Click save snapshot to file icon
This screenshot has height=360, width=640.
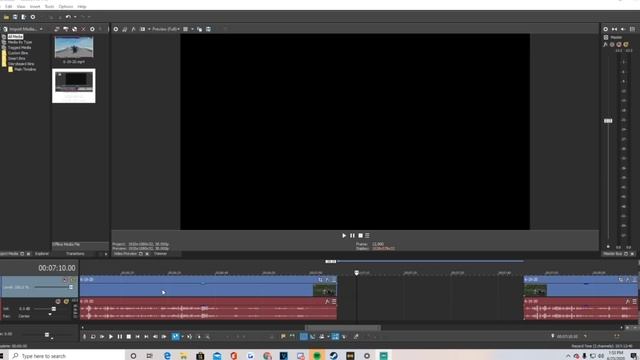[x=208, y=29]
